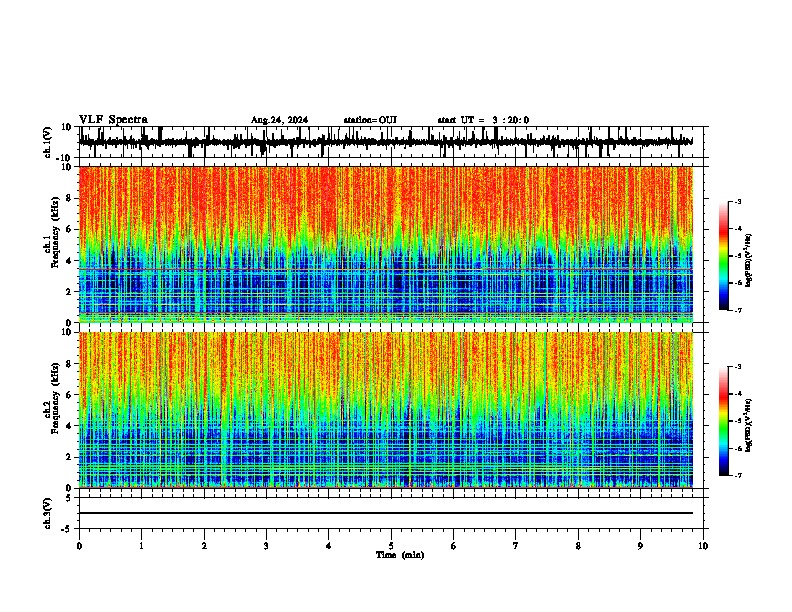This screenshot has width=792, height=612.
Task: Click the "9" tick on the time axis
Action: [x=640, y=546]
